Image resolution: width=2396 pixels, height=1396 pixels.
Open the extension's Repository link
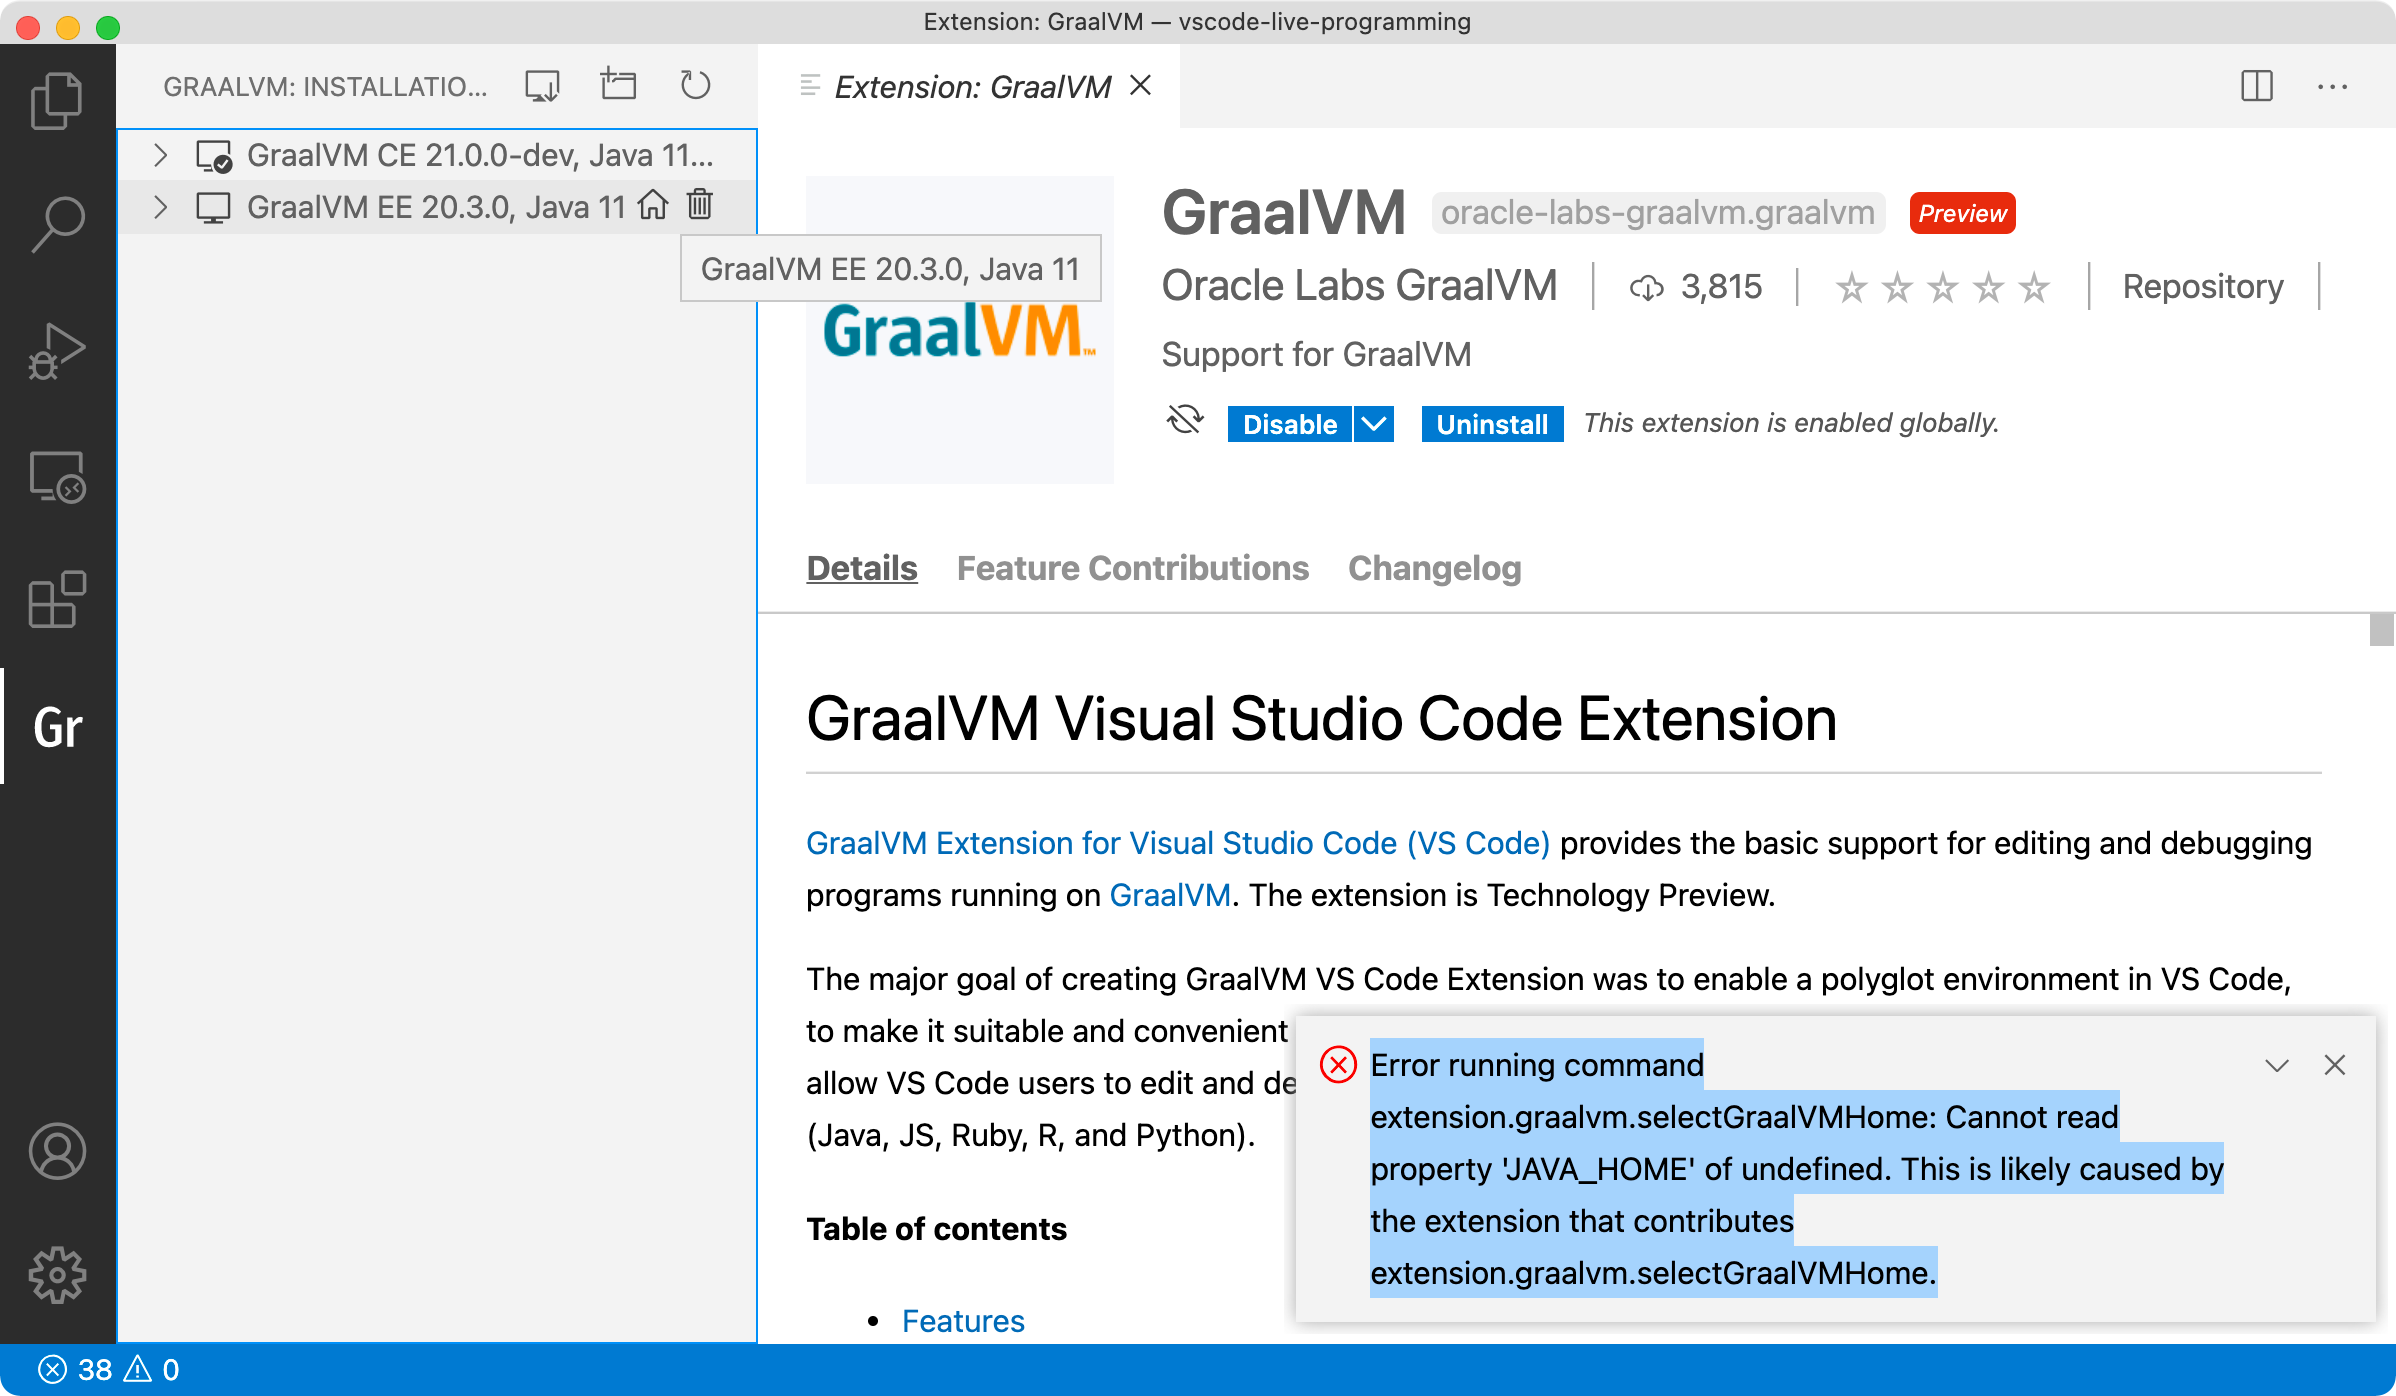[2202, 287]
